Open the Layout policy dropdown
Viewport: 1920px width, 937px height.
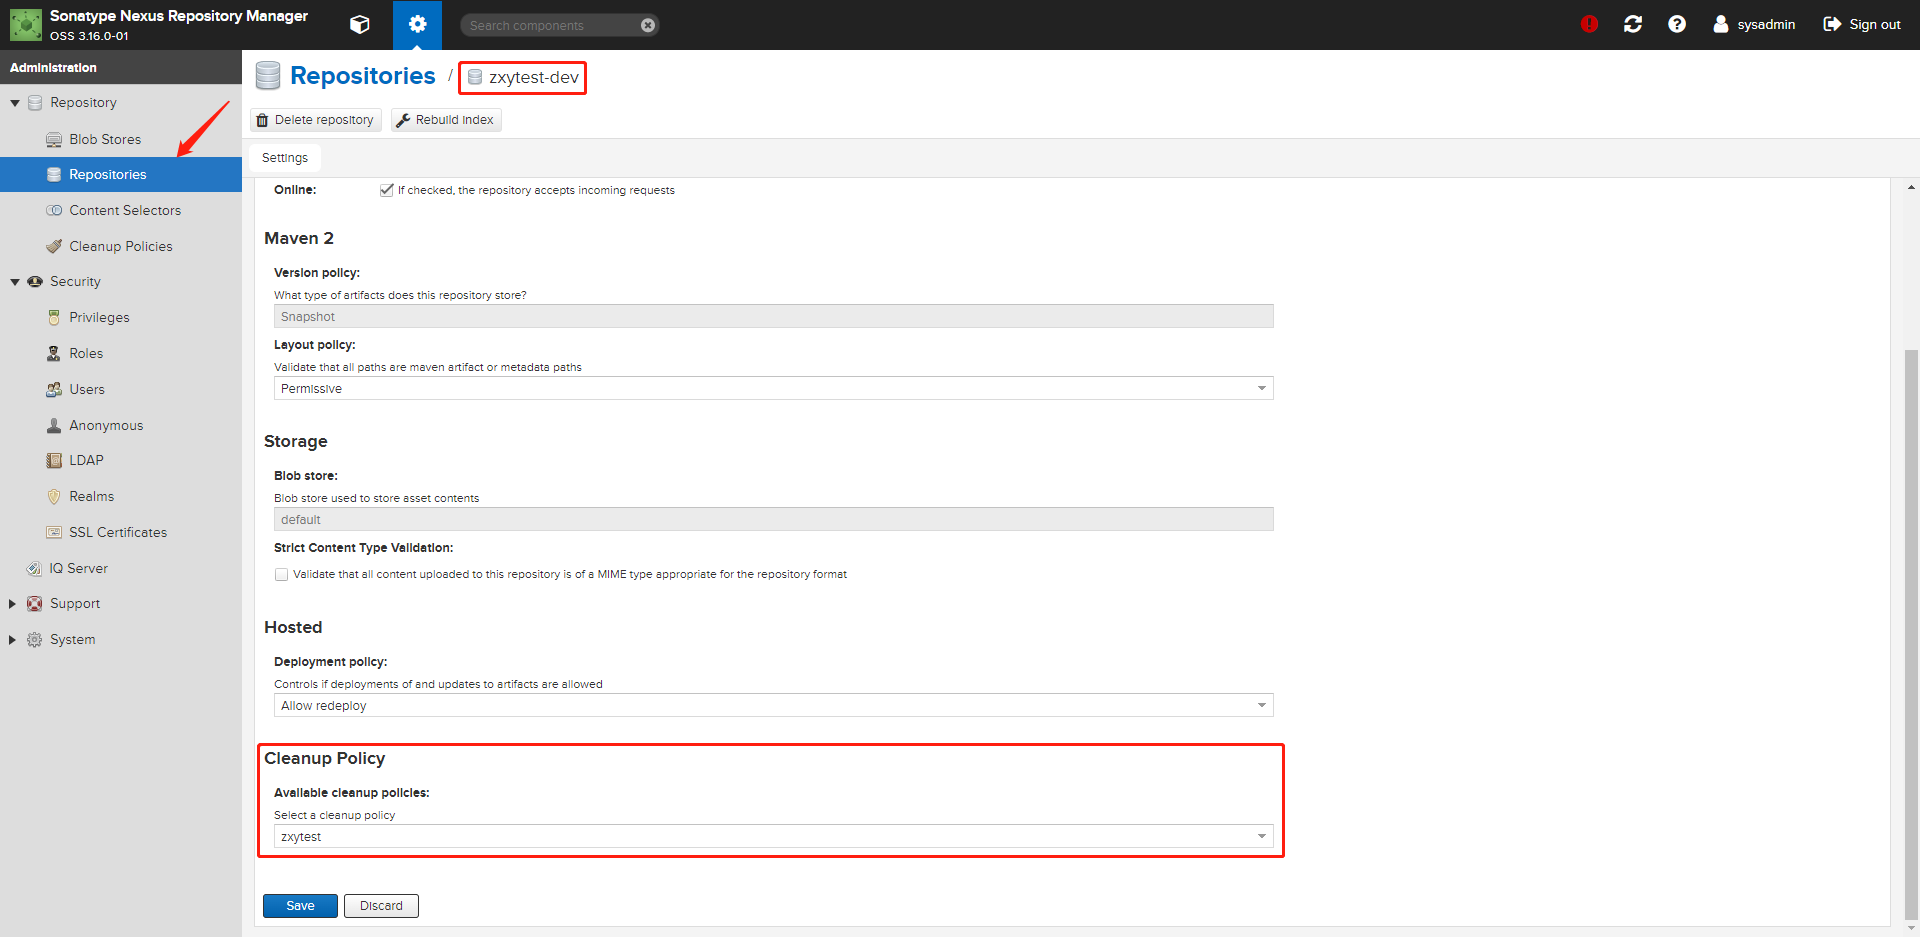tap(1261, 389)
